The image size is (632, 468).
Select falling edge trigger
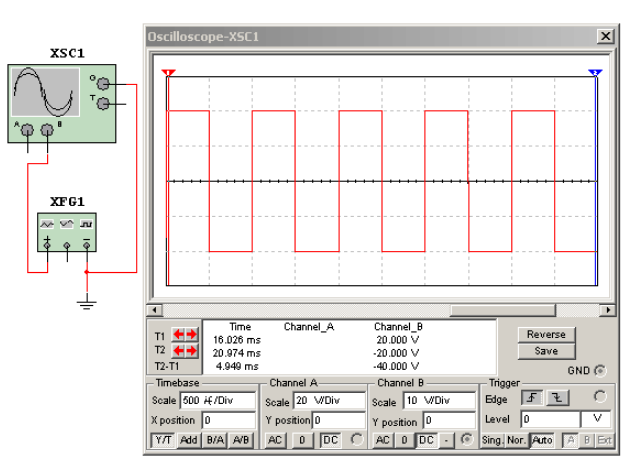[558, 398]
